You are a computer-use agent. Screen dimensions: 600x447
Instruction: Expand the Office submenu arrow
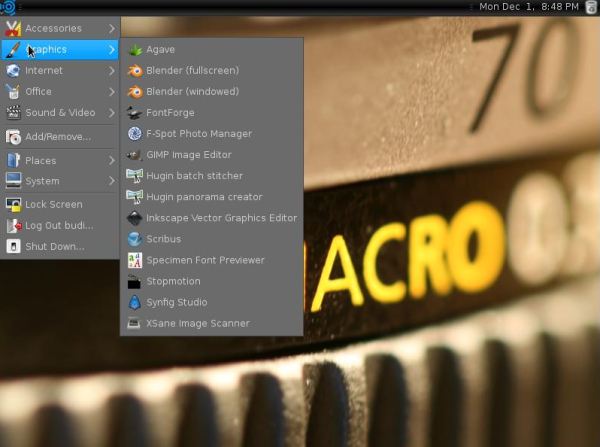pos(111,92)
